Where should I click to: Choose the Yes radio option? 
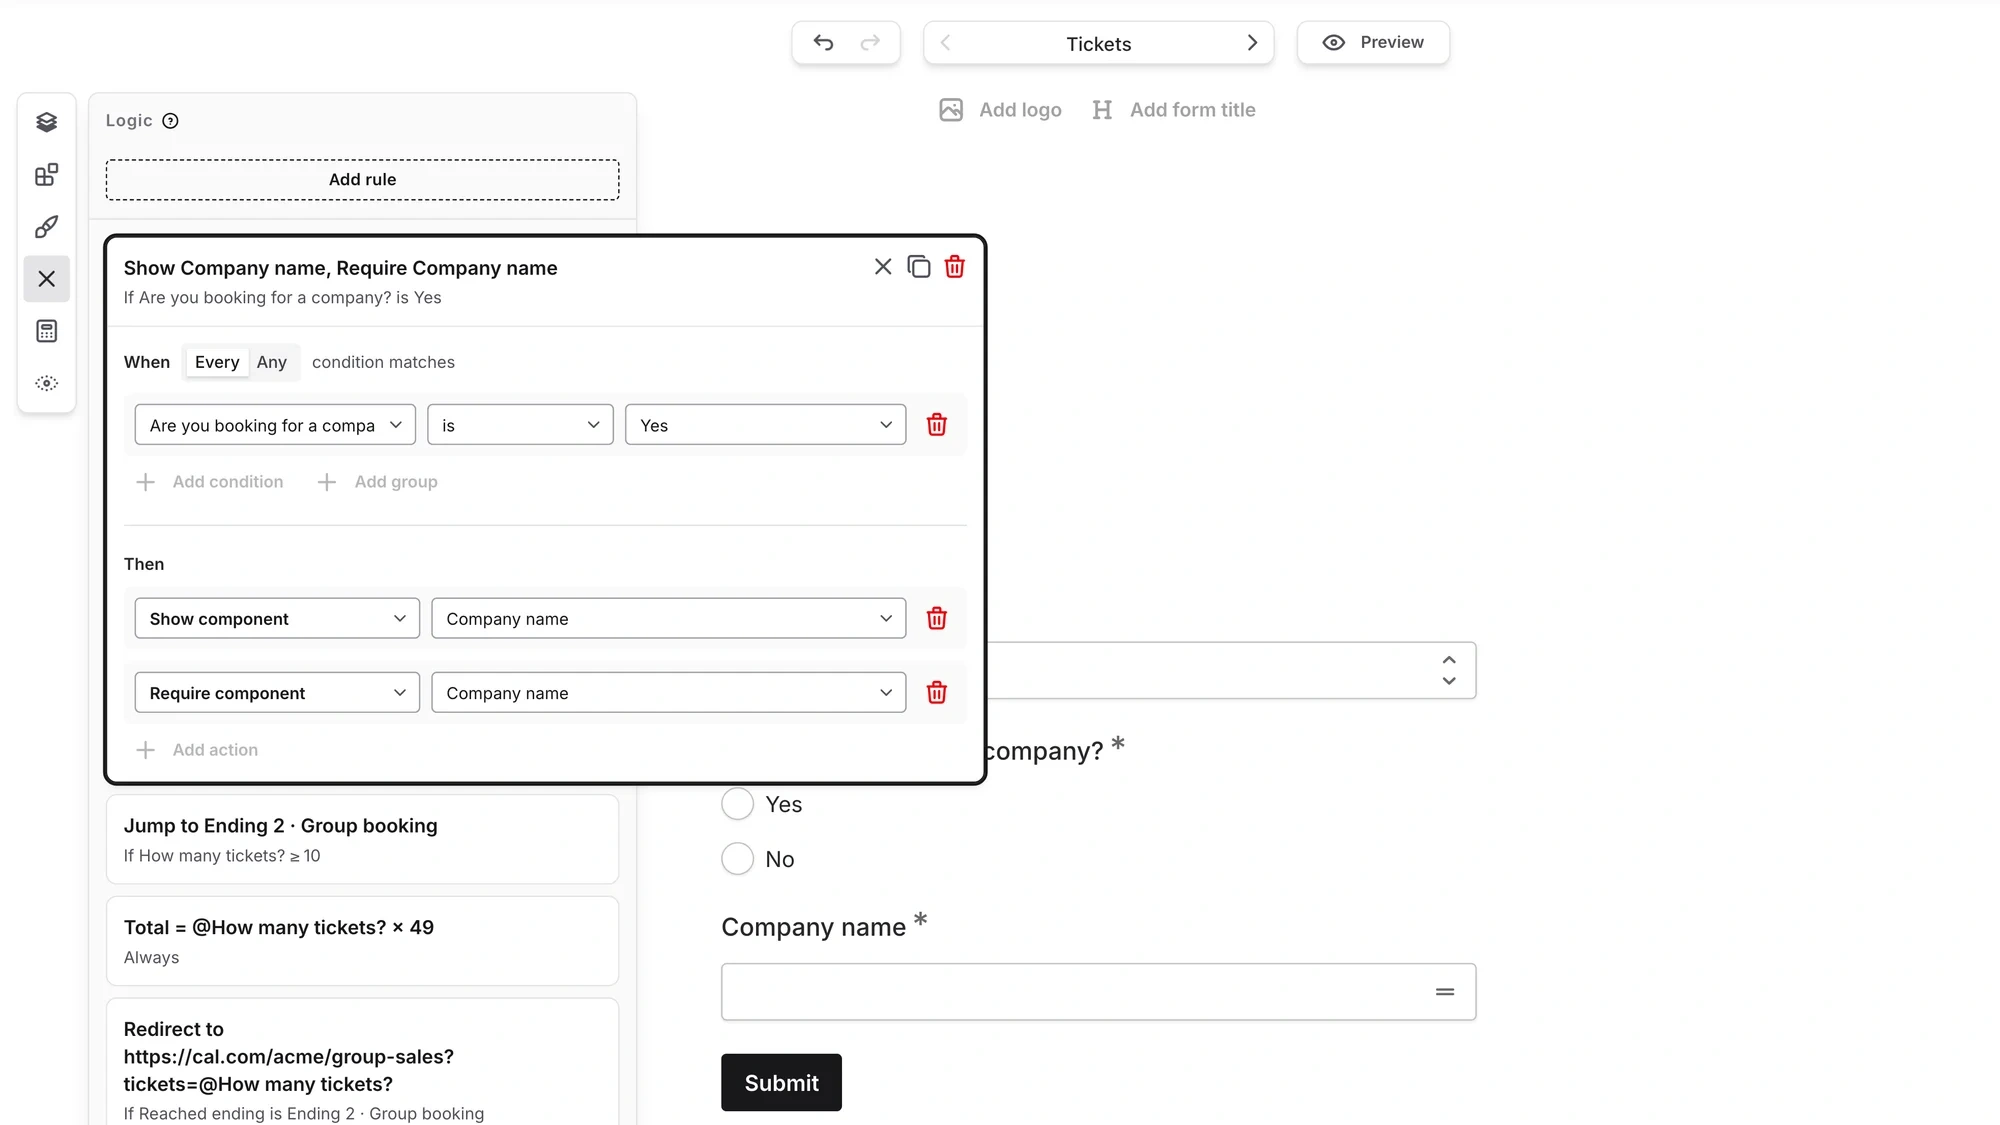(x=737, y=804)
